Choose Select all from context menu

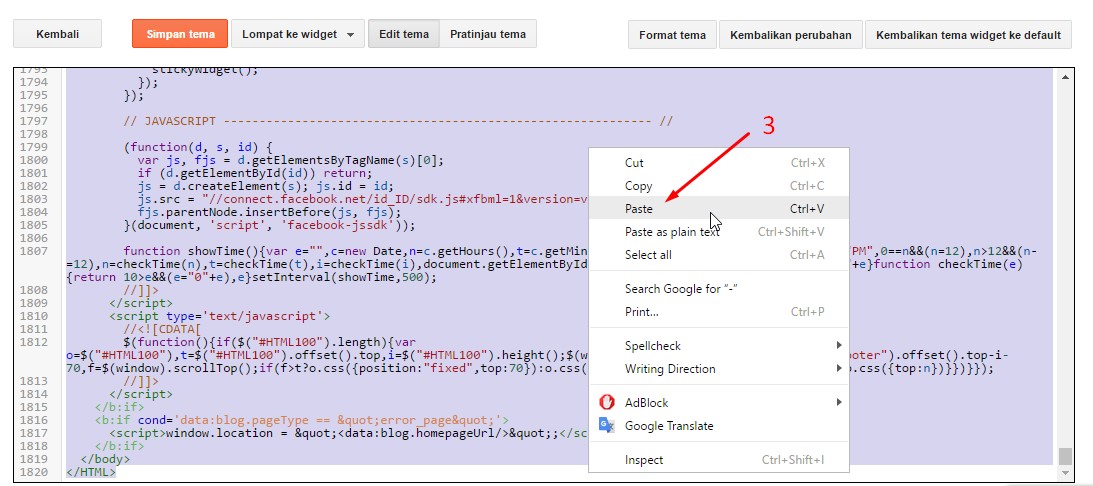point(719,255)
